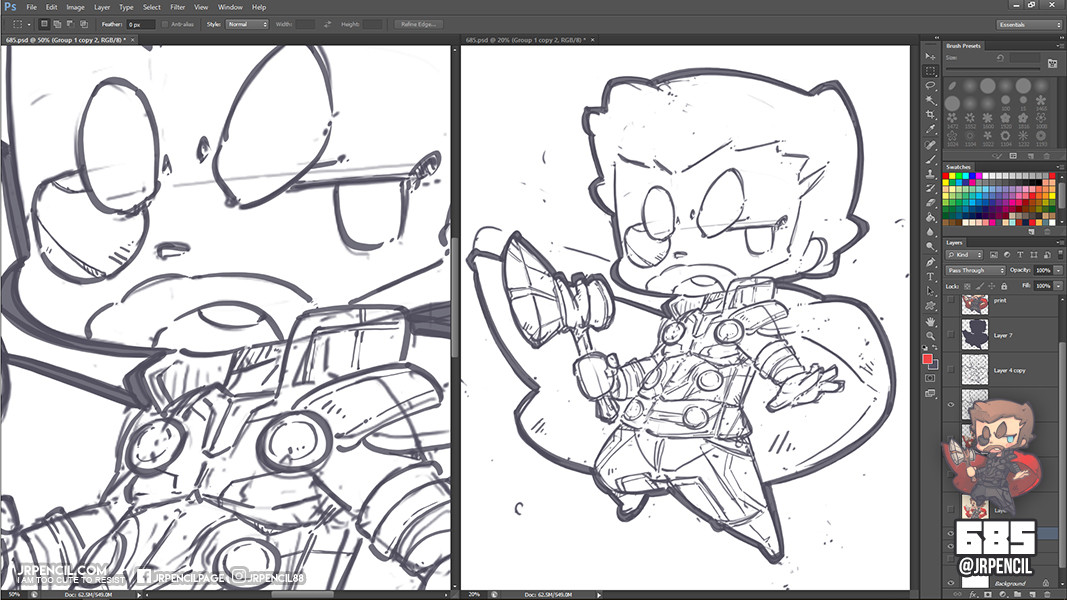Viewport: 1067px width, 600px height.
Task: Select the Hand tool
Action: 930,321
